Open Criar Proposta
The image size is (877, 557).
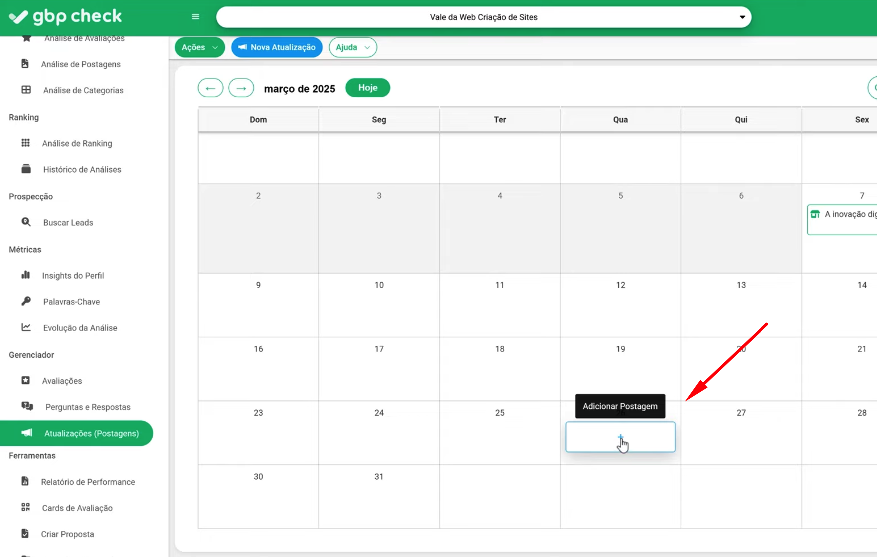pos(67,534)
